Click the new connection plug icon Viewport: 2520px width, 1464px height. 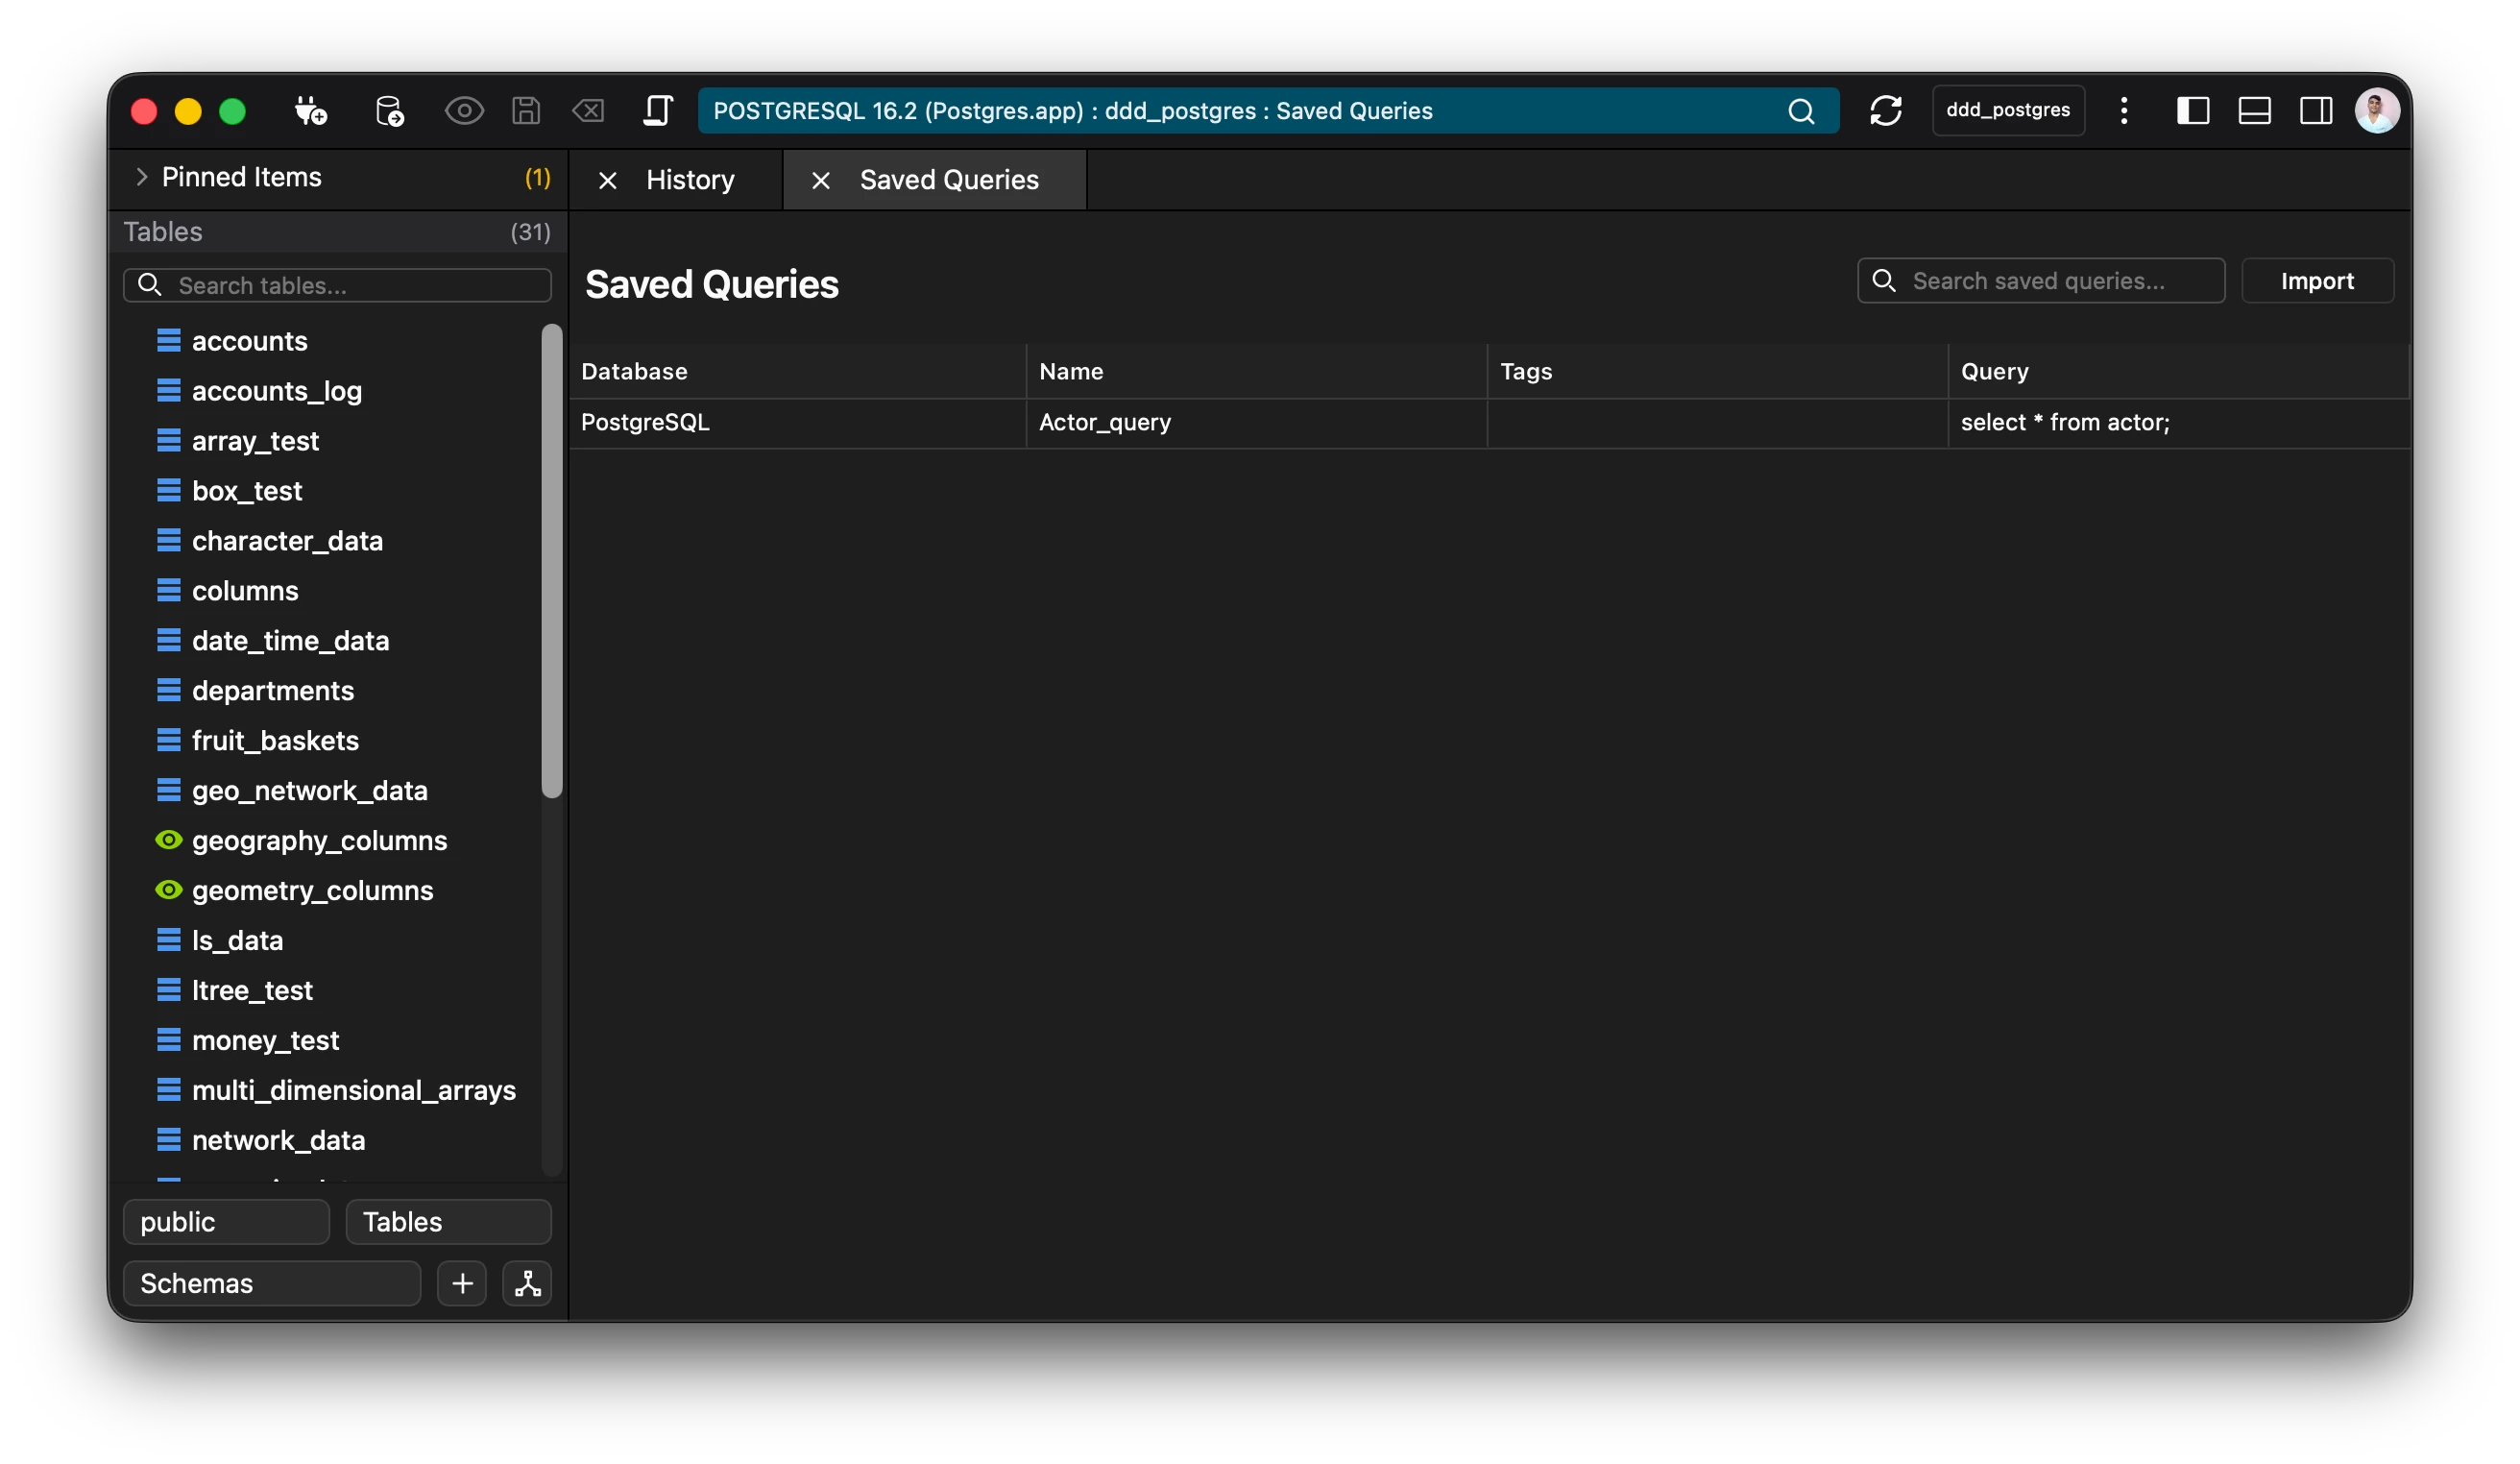[311, 111]
